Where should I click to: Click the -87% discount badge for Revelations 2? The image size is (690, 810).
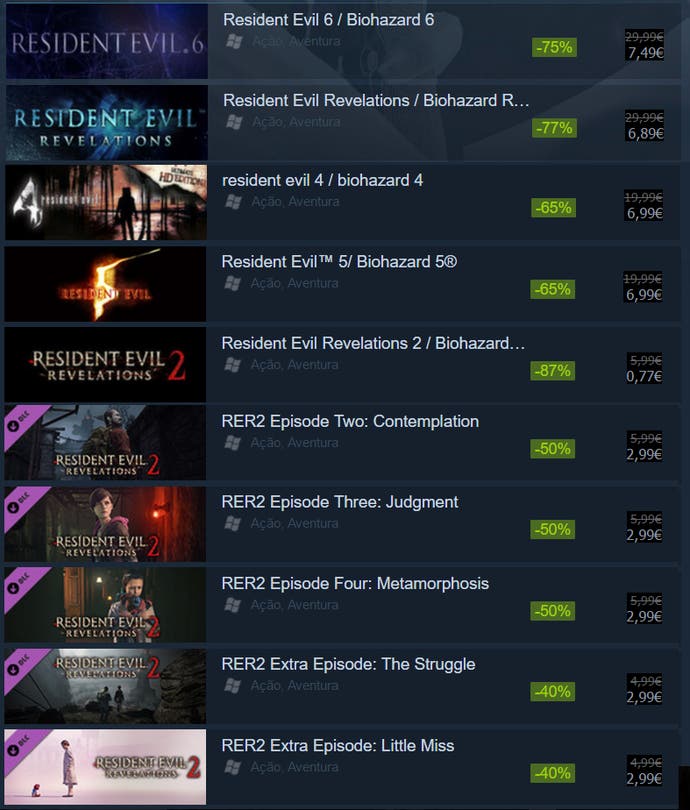pyautogui.click(x=553, y=371)
